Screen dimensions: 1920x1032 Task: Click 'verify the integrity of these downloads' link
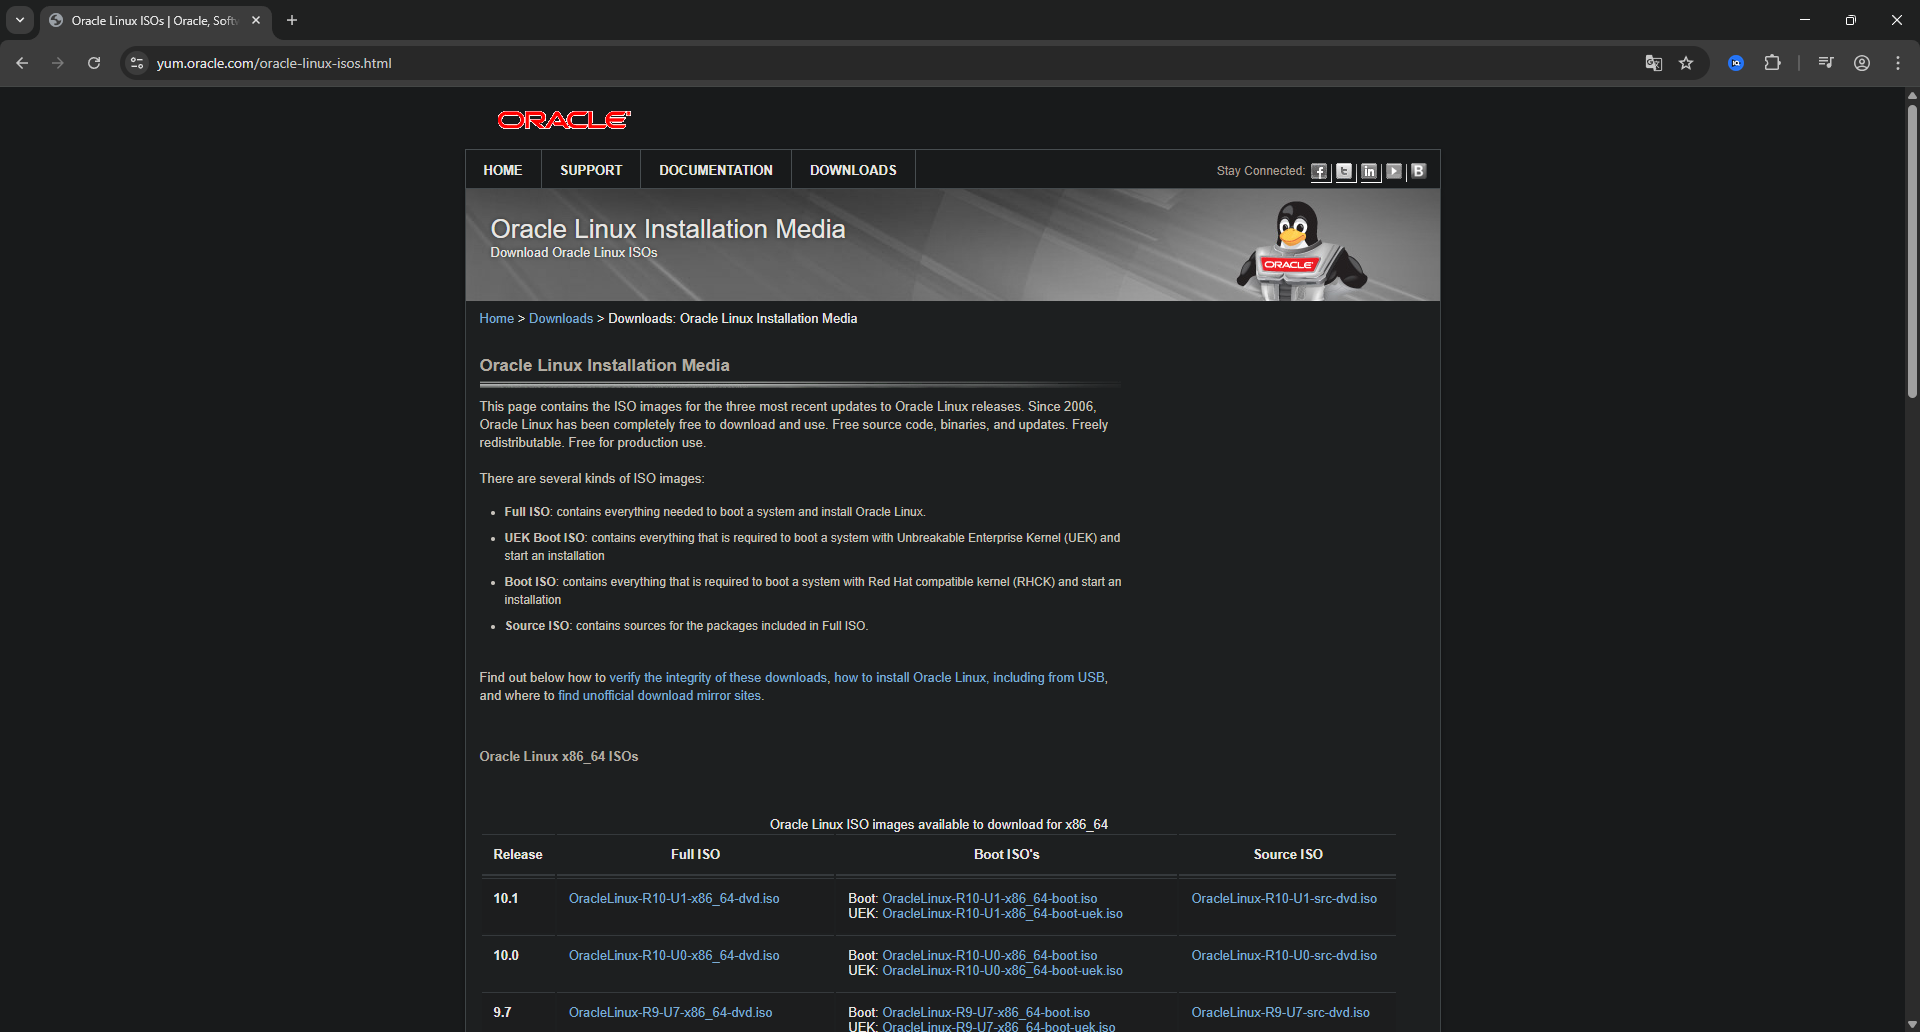click(x=718, y=678)
